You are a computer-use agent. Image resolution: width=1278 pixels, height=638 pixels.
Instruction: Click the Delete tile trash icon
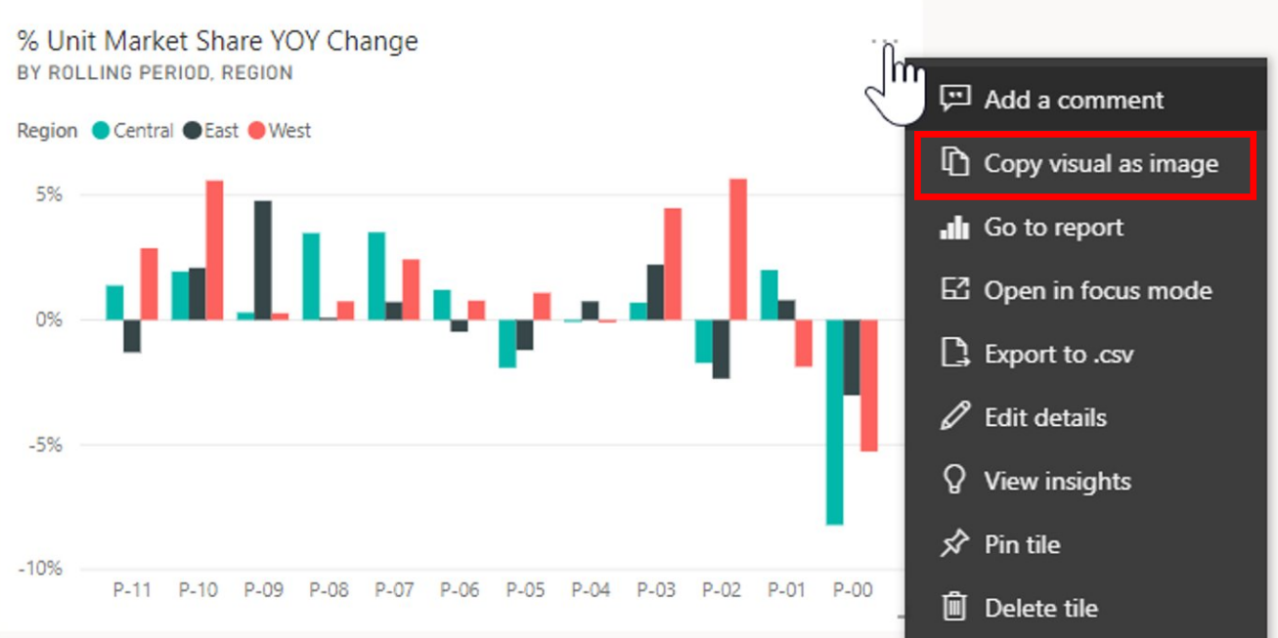(x=955, y=607)
